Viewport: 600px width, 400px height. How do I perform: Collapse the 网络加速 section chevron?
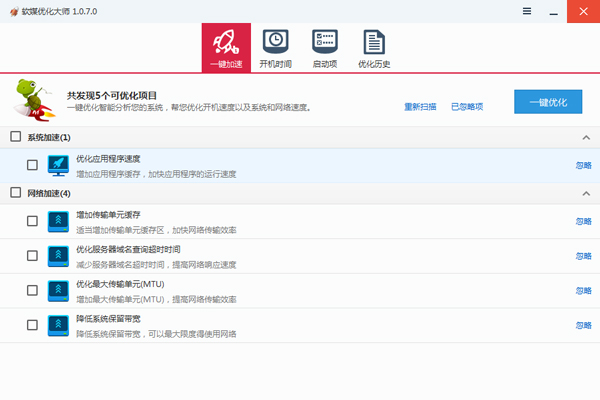click(585, 193)
